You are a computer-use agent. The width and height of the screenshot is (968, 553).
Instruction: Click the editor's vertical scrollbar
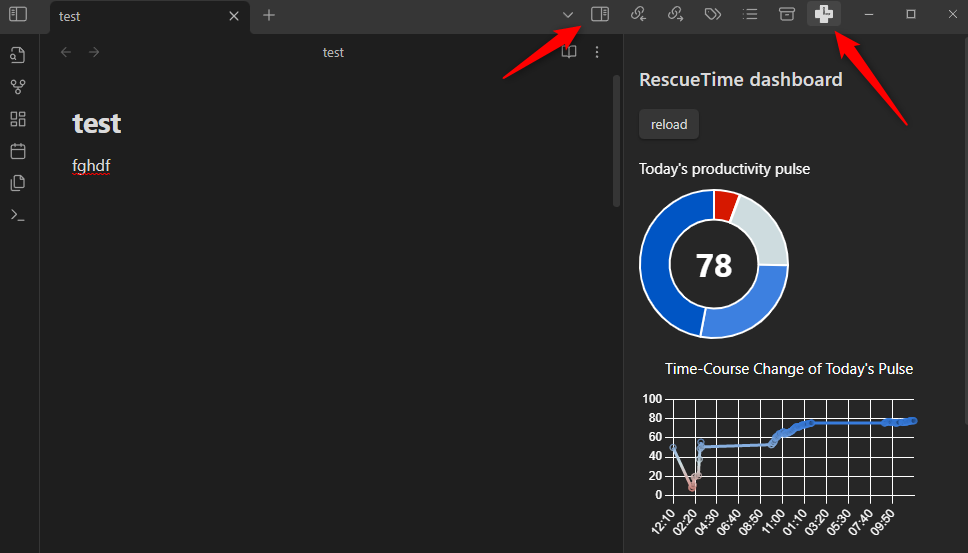(x=616, y=141)
